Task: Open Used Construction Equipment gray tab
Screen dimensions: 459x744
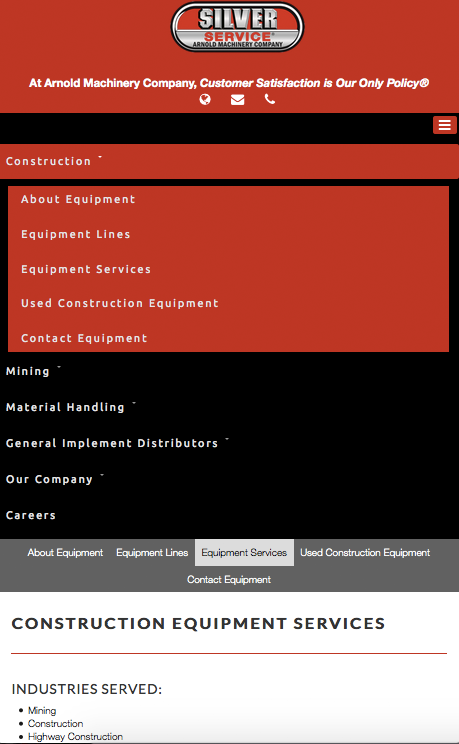Action: [x=365, y=552]
